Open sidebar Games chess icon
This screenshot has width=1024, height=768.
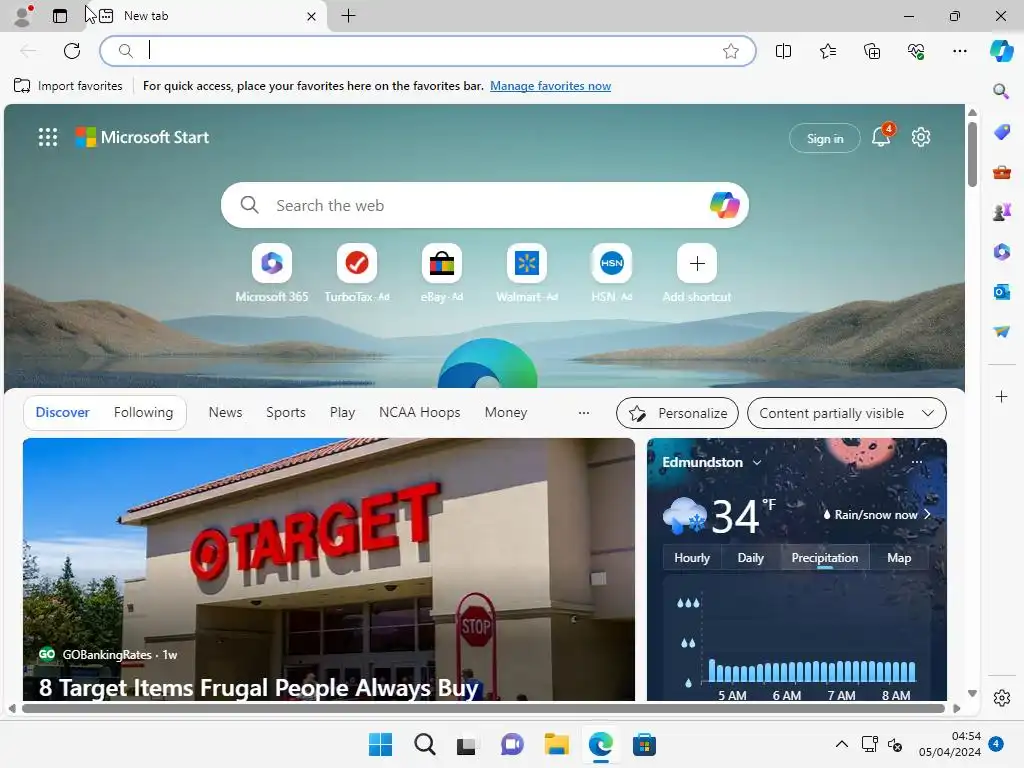pos(1001,212)
